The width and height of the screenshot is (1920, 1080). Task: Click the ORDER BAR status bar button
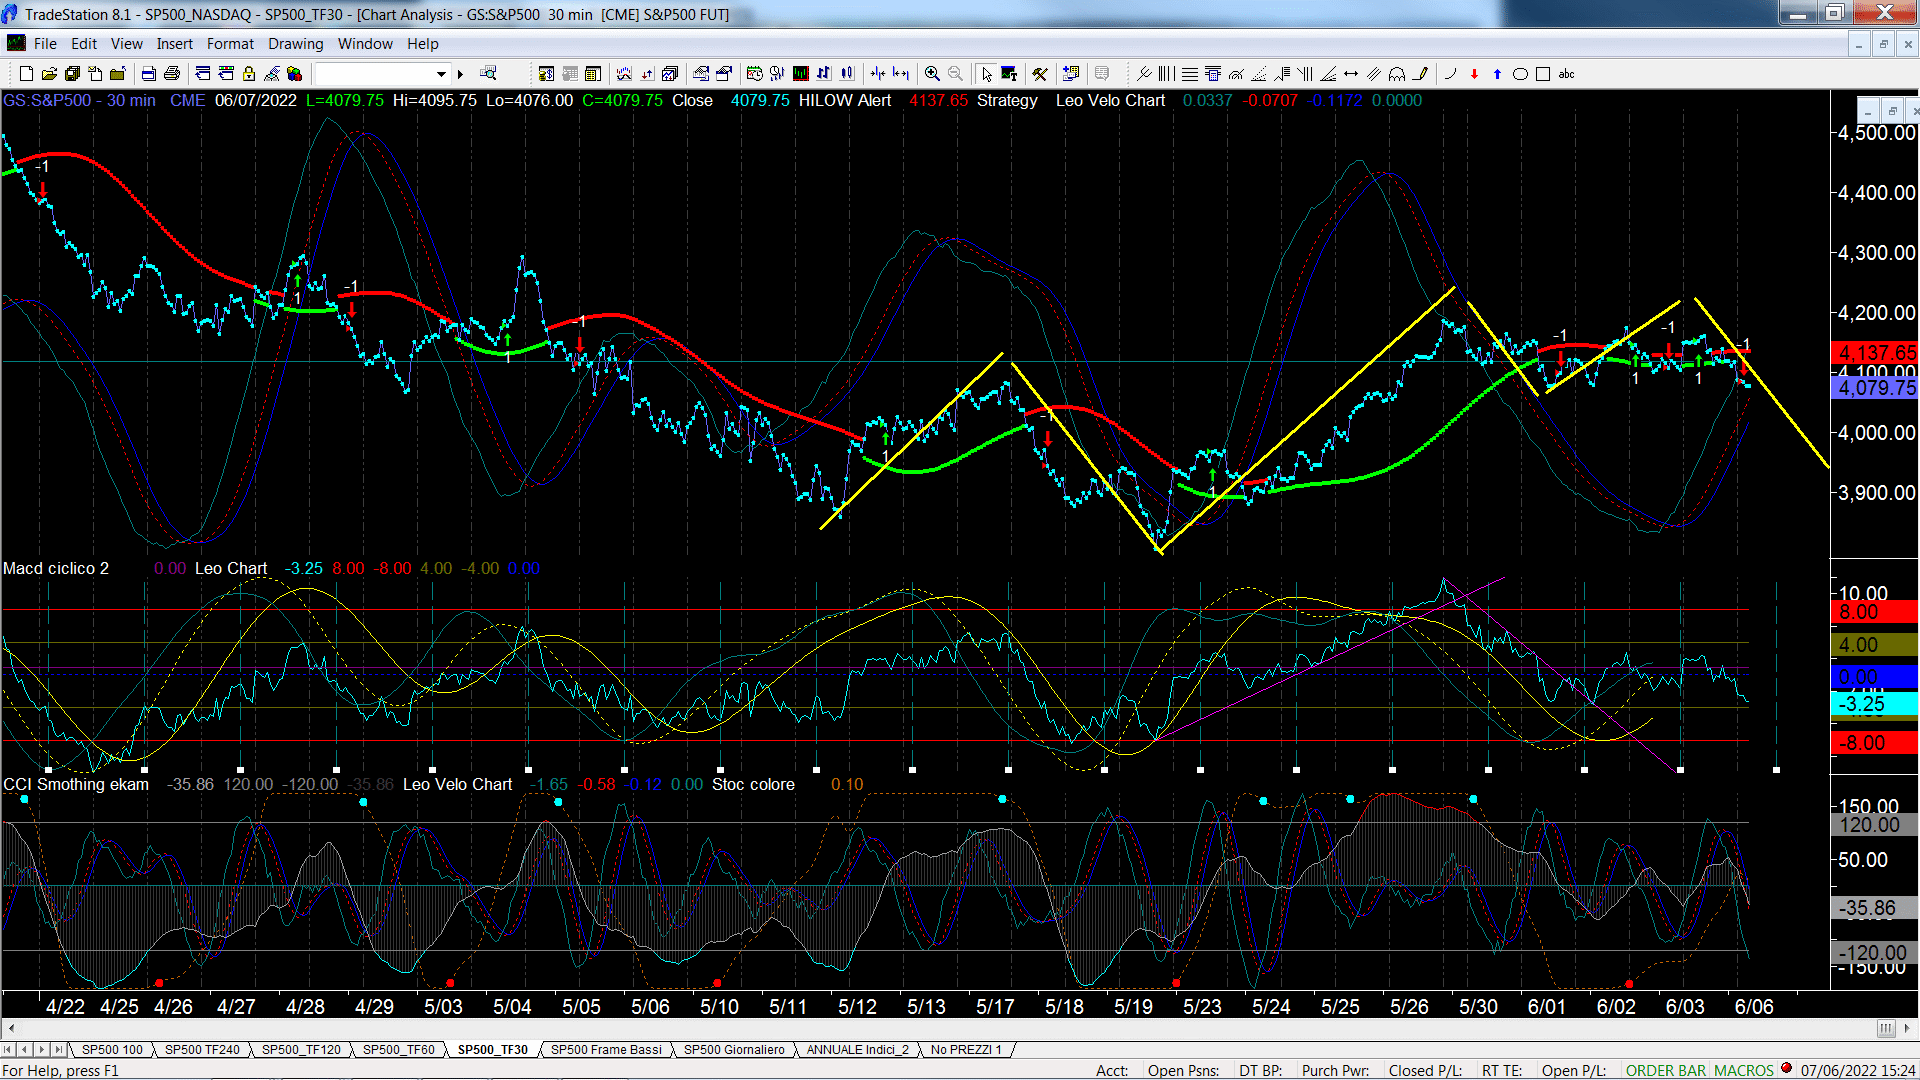pyautogui.click(x=1666, y=1071)
